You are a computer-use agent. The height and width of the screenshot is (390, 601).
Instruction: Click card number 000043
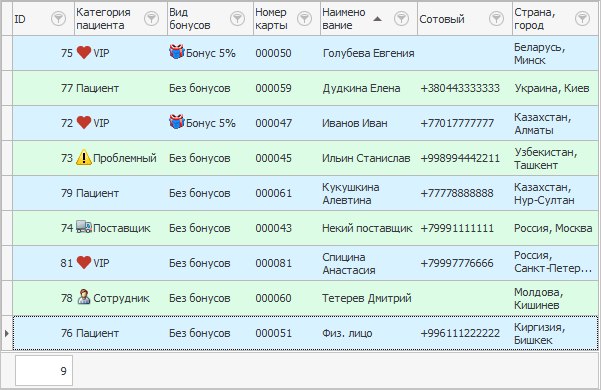coord(273,228)
